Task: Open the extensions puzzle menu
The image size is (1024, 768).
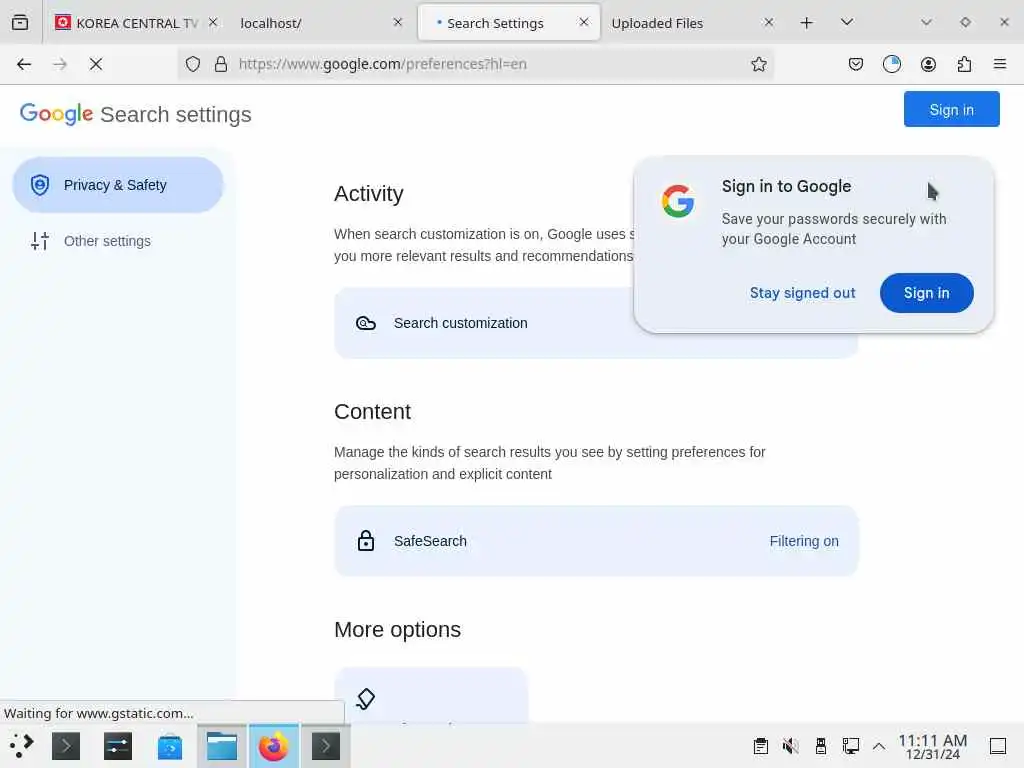Action: 964,64
